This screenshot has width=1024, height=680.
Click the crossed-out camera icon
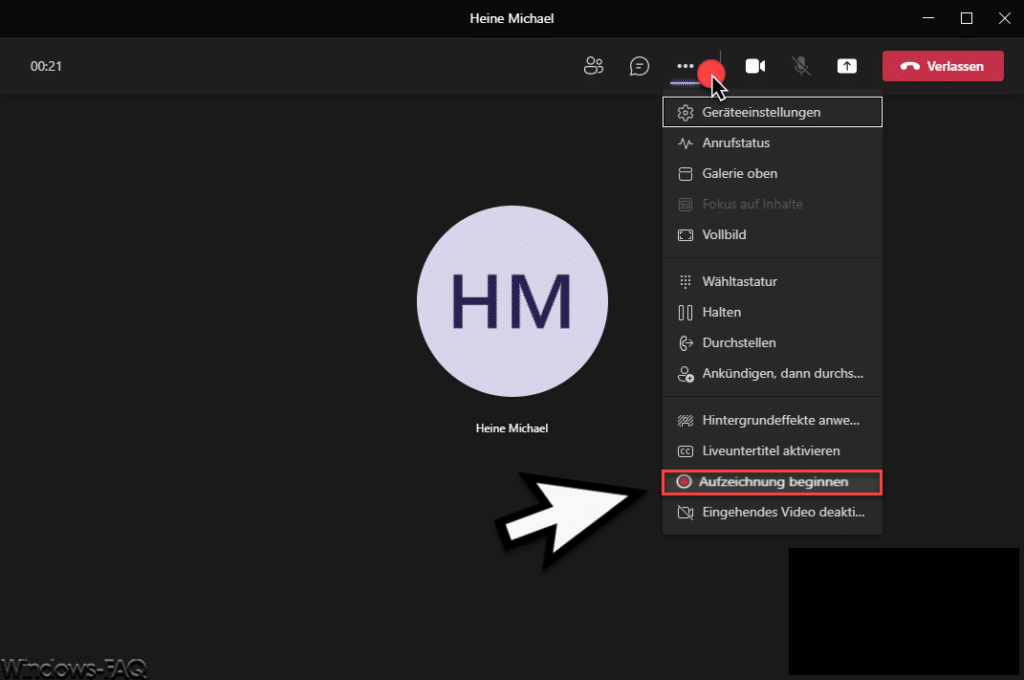pyautogui.click(x=685, y=513)
